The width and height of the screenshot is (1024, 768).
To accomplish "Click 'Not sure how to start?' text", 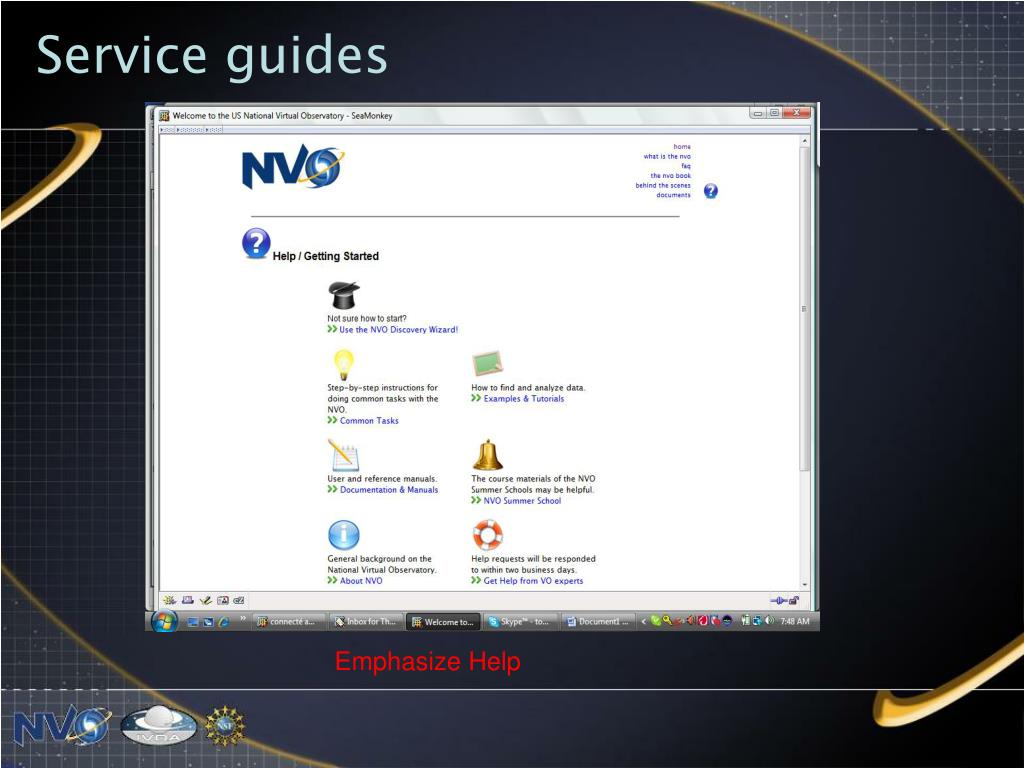I will 366,319.
